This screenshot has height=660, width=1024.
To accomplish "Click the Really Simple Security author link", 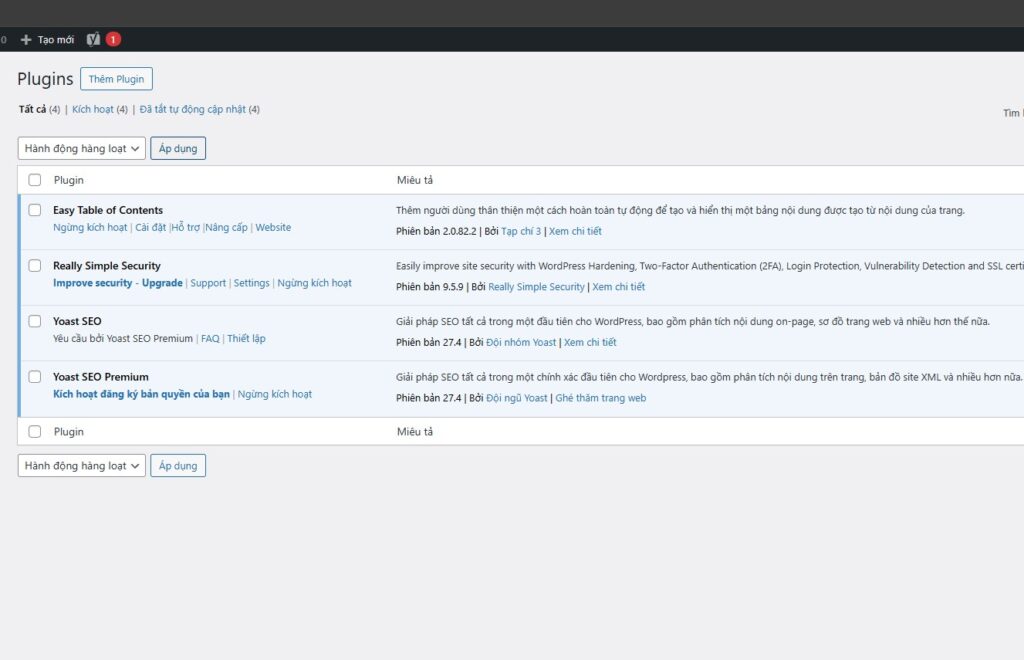I will (536, 287).
